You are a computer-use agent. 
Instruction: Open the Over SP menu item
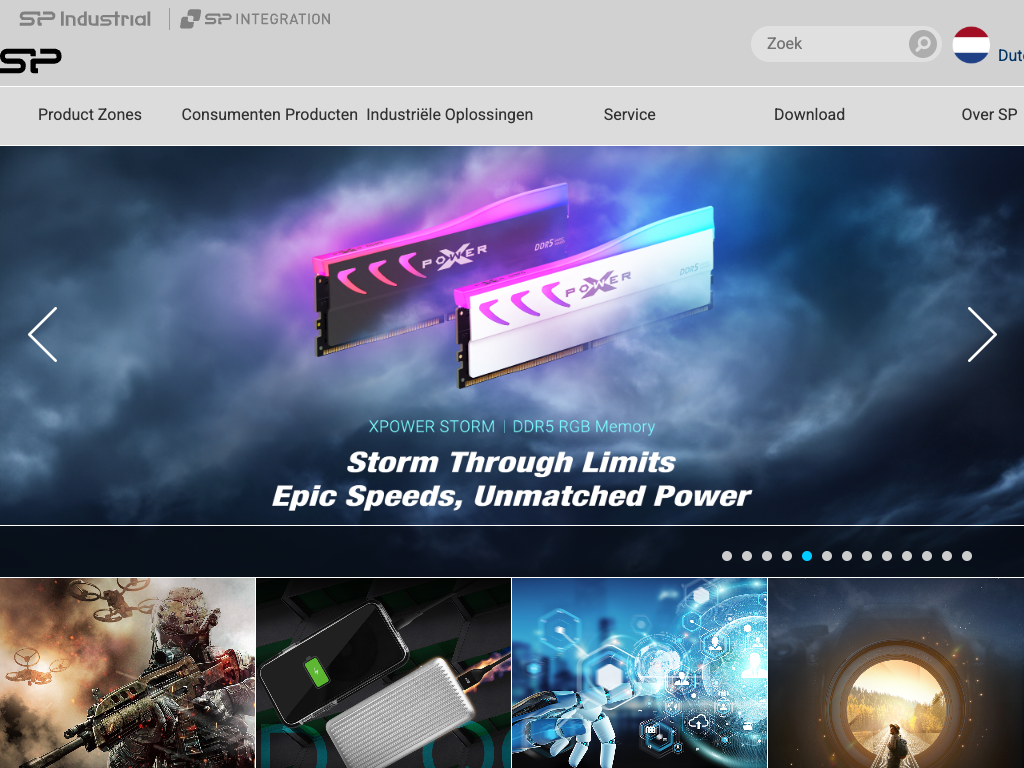point(988,115)
